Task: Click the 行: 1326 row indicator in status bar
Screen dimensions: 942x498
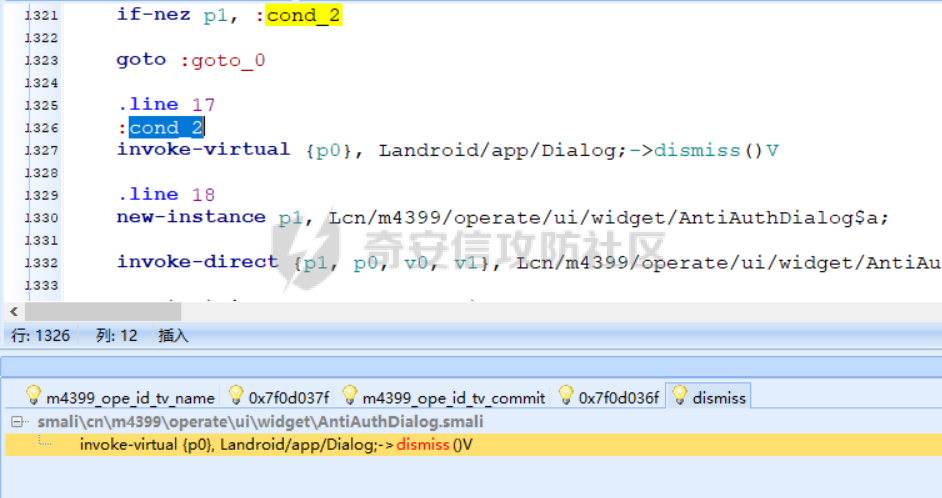Action: click(x=40, y=336)
